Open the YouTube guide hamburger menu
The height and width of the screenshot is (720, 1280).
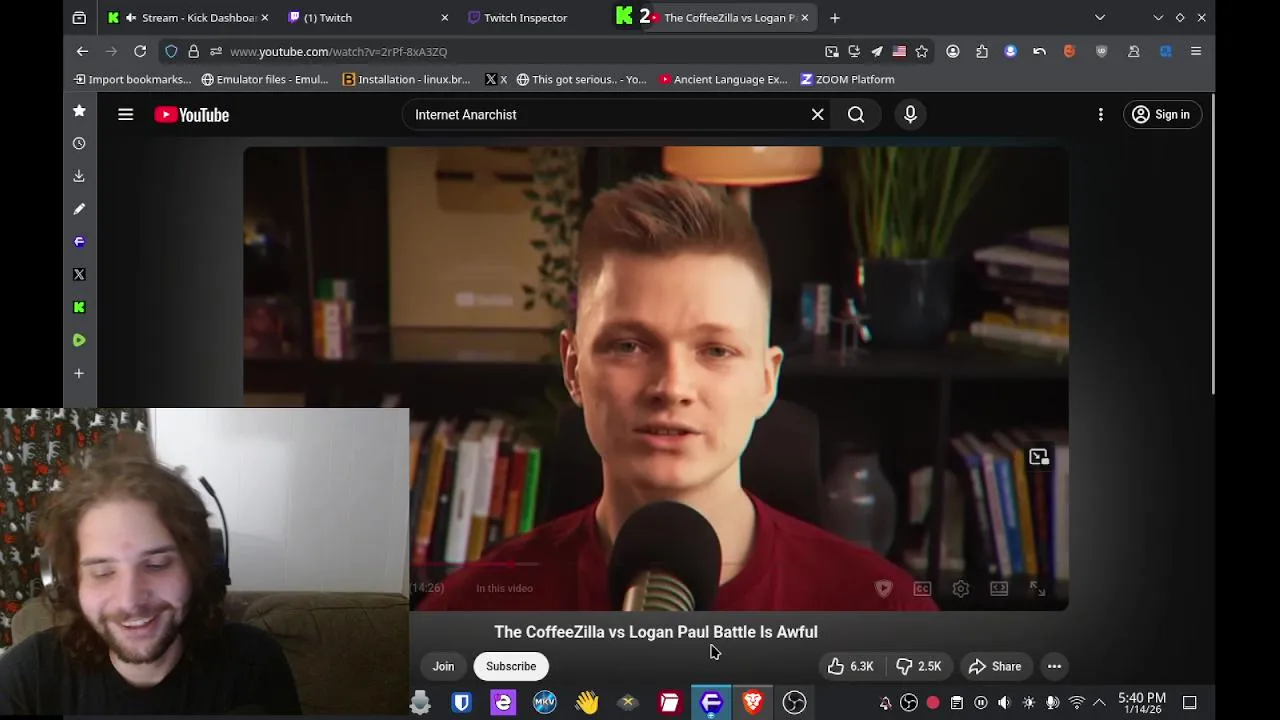click(x=125, y=115)
